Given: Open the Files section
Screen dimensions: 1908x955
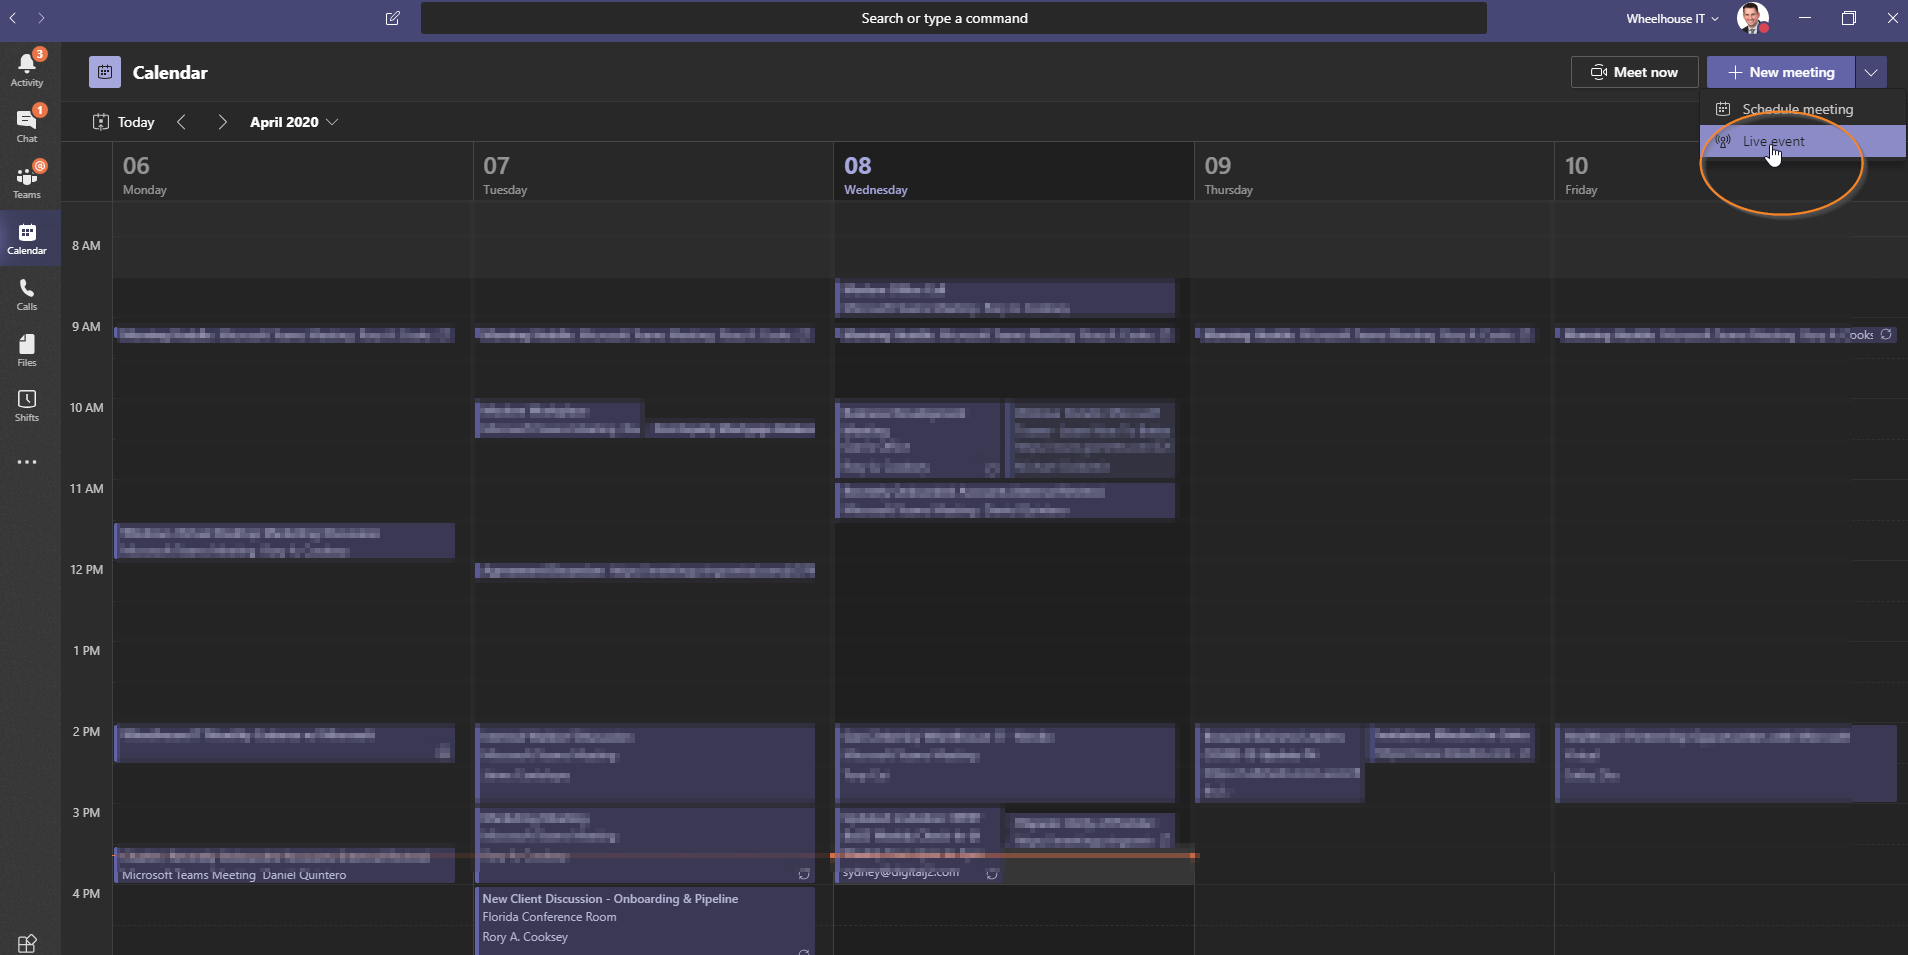Looking at the screenshot, I should (x=27, y=350).
